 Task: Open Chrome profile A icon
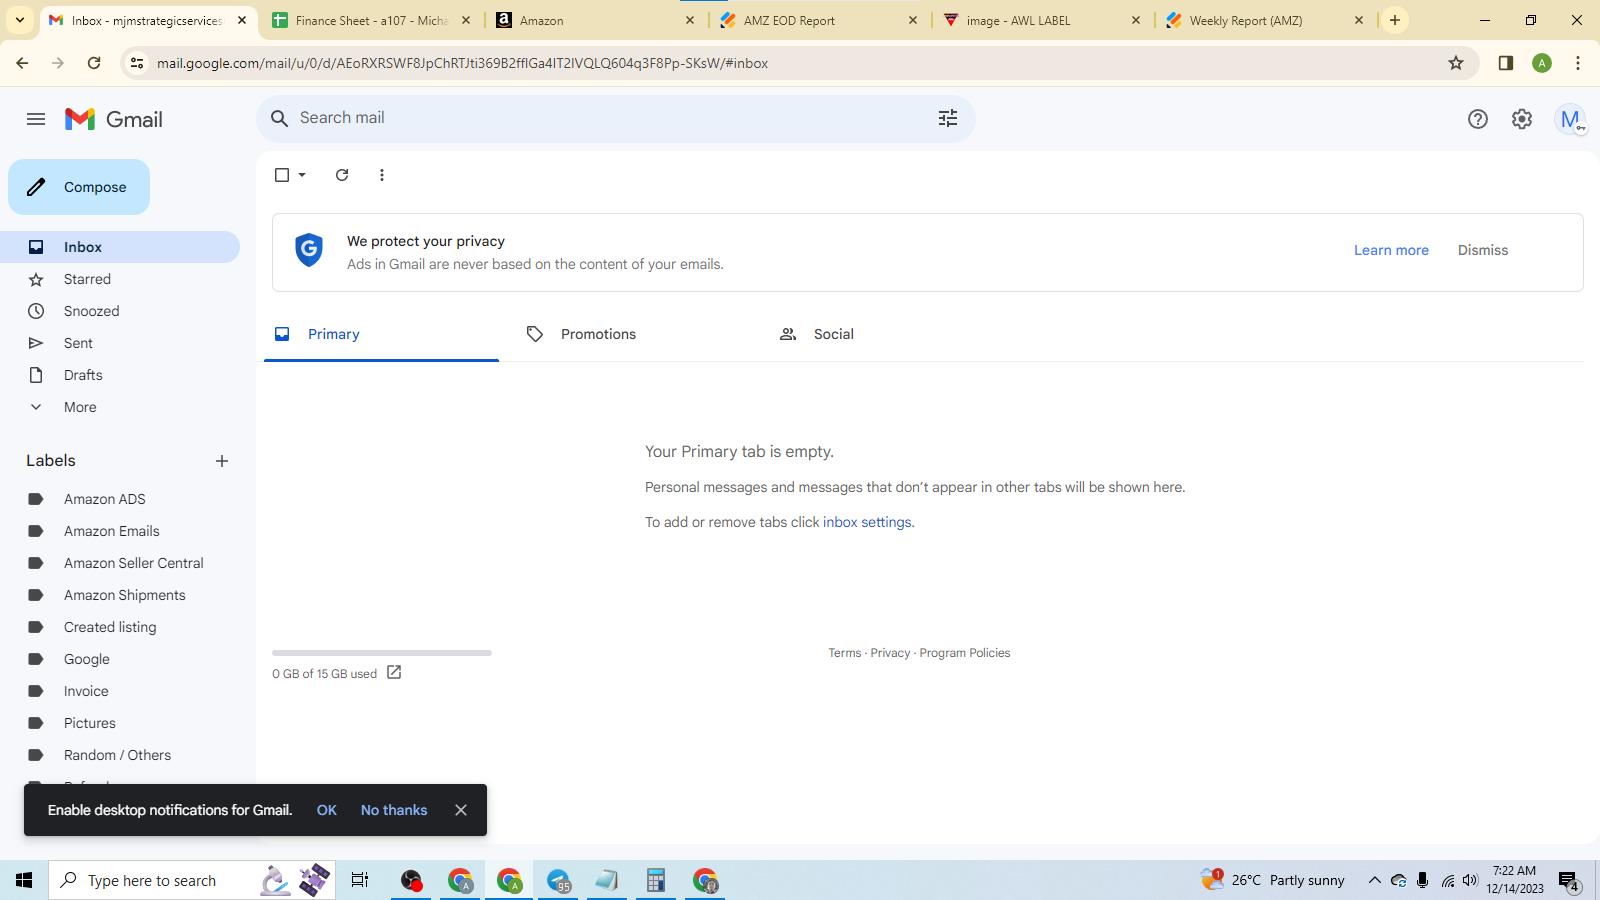point(1542,63)
